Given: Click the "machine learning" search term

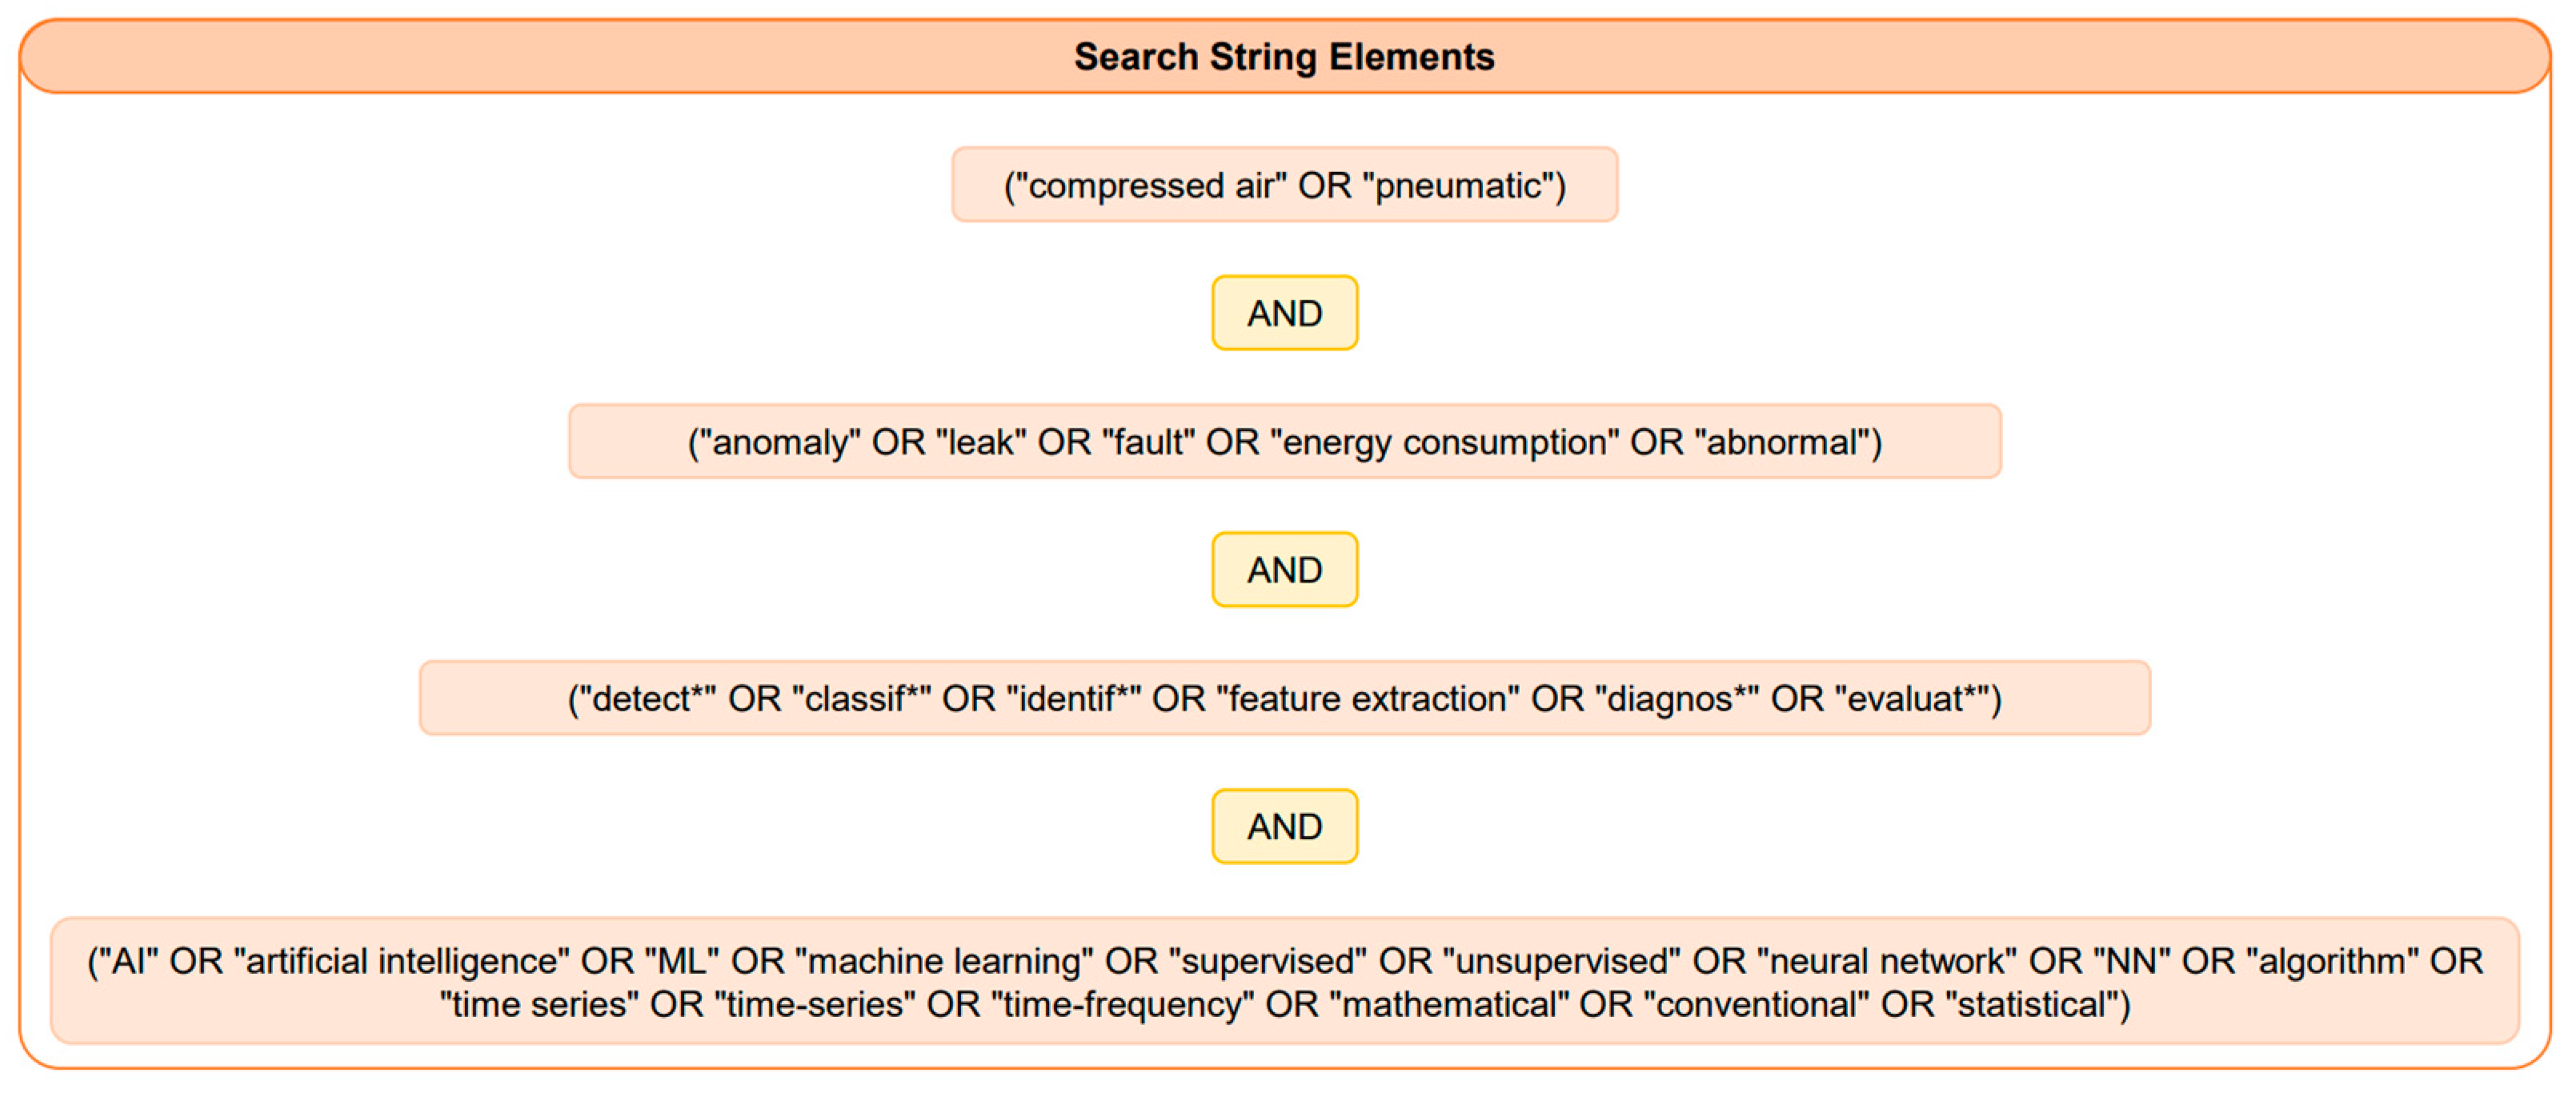Looking at the screenshot, I should [943, 961].
